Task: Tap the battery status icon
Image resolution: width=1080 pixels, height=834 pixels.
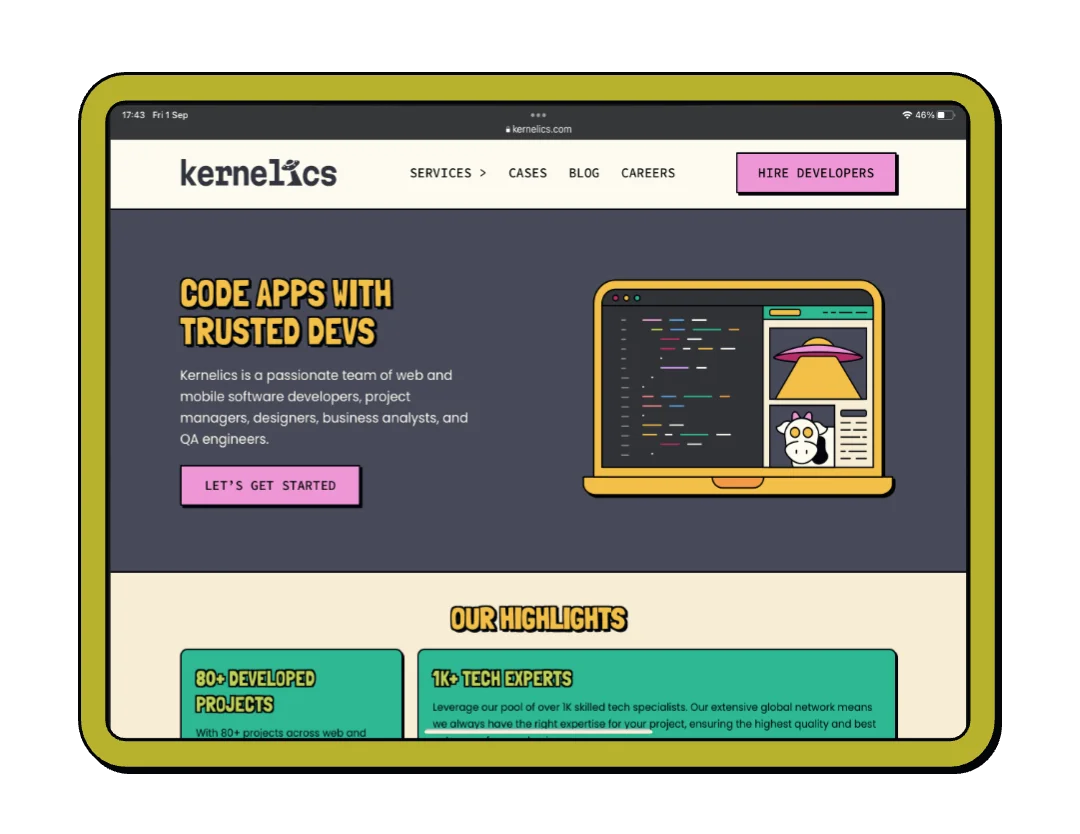Action: pyautogui.click(x=945, y=115)
